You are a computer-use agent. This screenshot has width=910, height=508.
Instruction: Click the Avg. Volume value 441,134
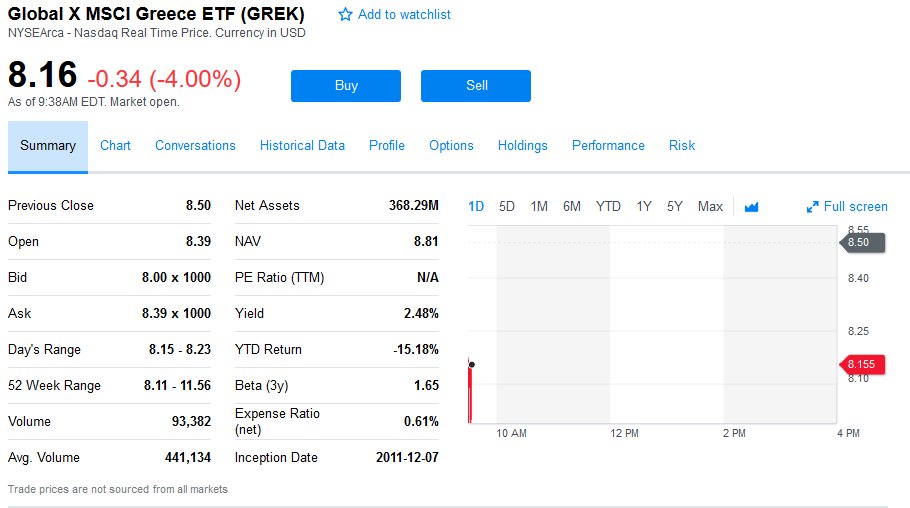pyautogui.click(x=187, y=457)
